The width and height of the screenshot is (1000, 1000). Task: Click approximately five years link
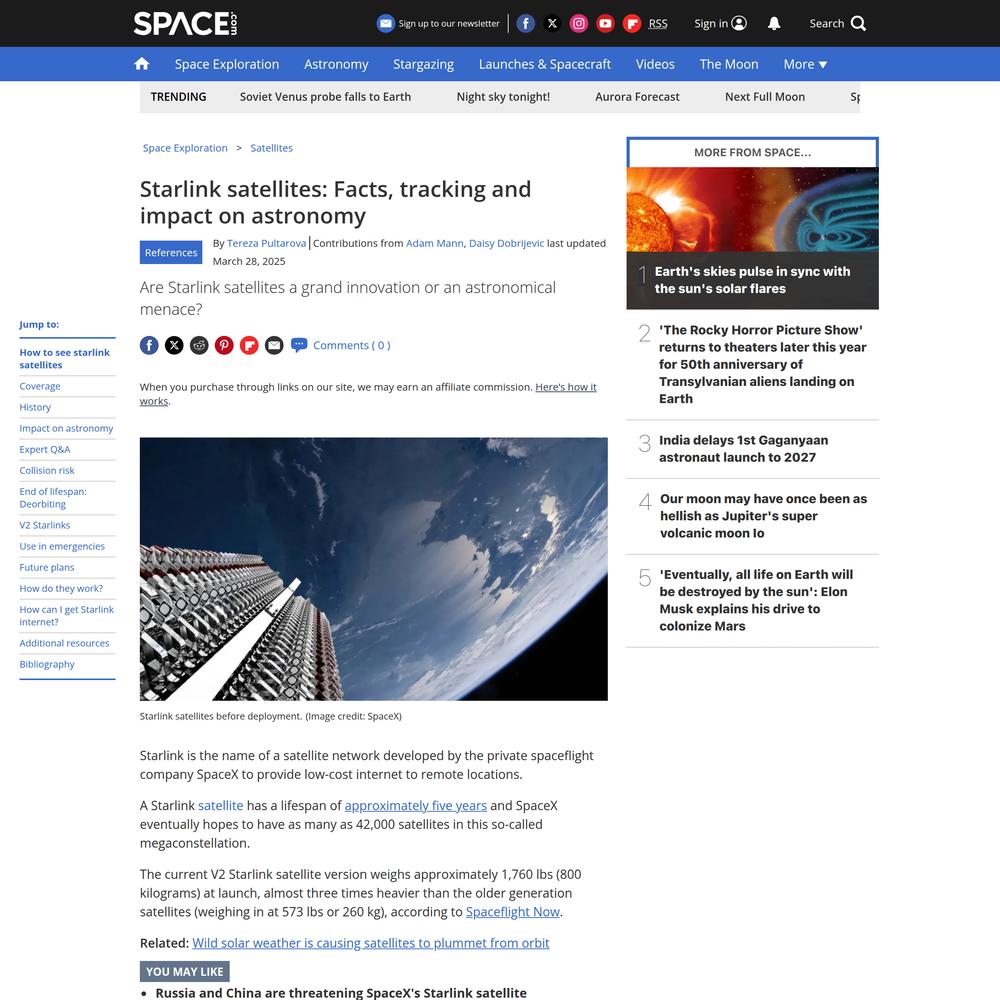pyautogui.click(x=416, y=805)
